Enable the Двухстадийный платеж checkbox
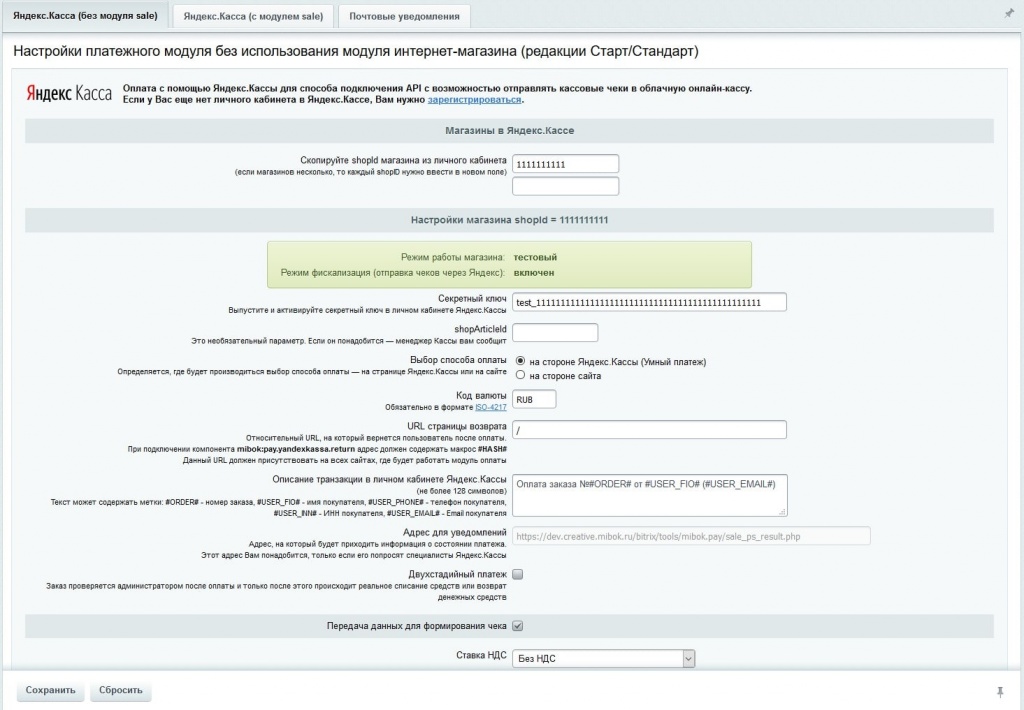 tap(518, 575)
